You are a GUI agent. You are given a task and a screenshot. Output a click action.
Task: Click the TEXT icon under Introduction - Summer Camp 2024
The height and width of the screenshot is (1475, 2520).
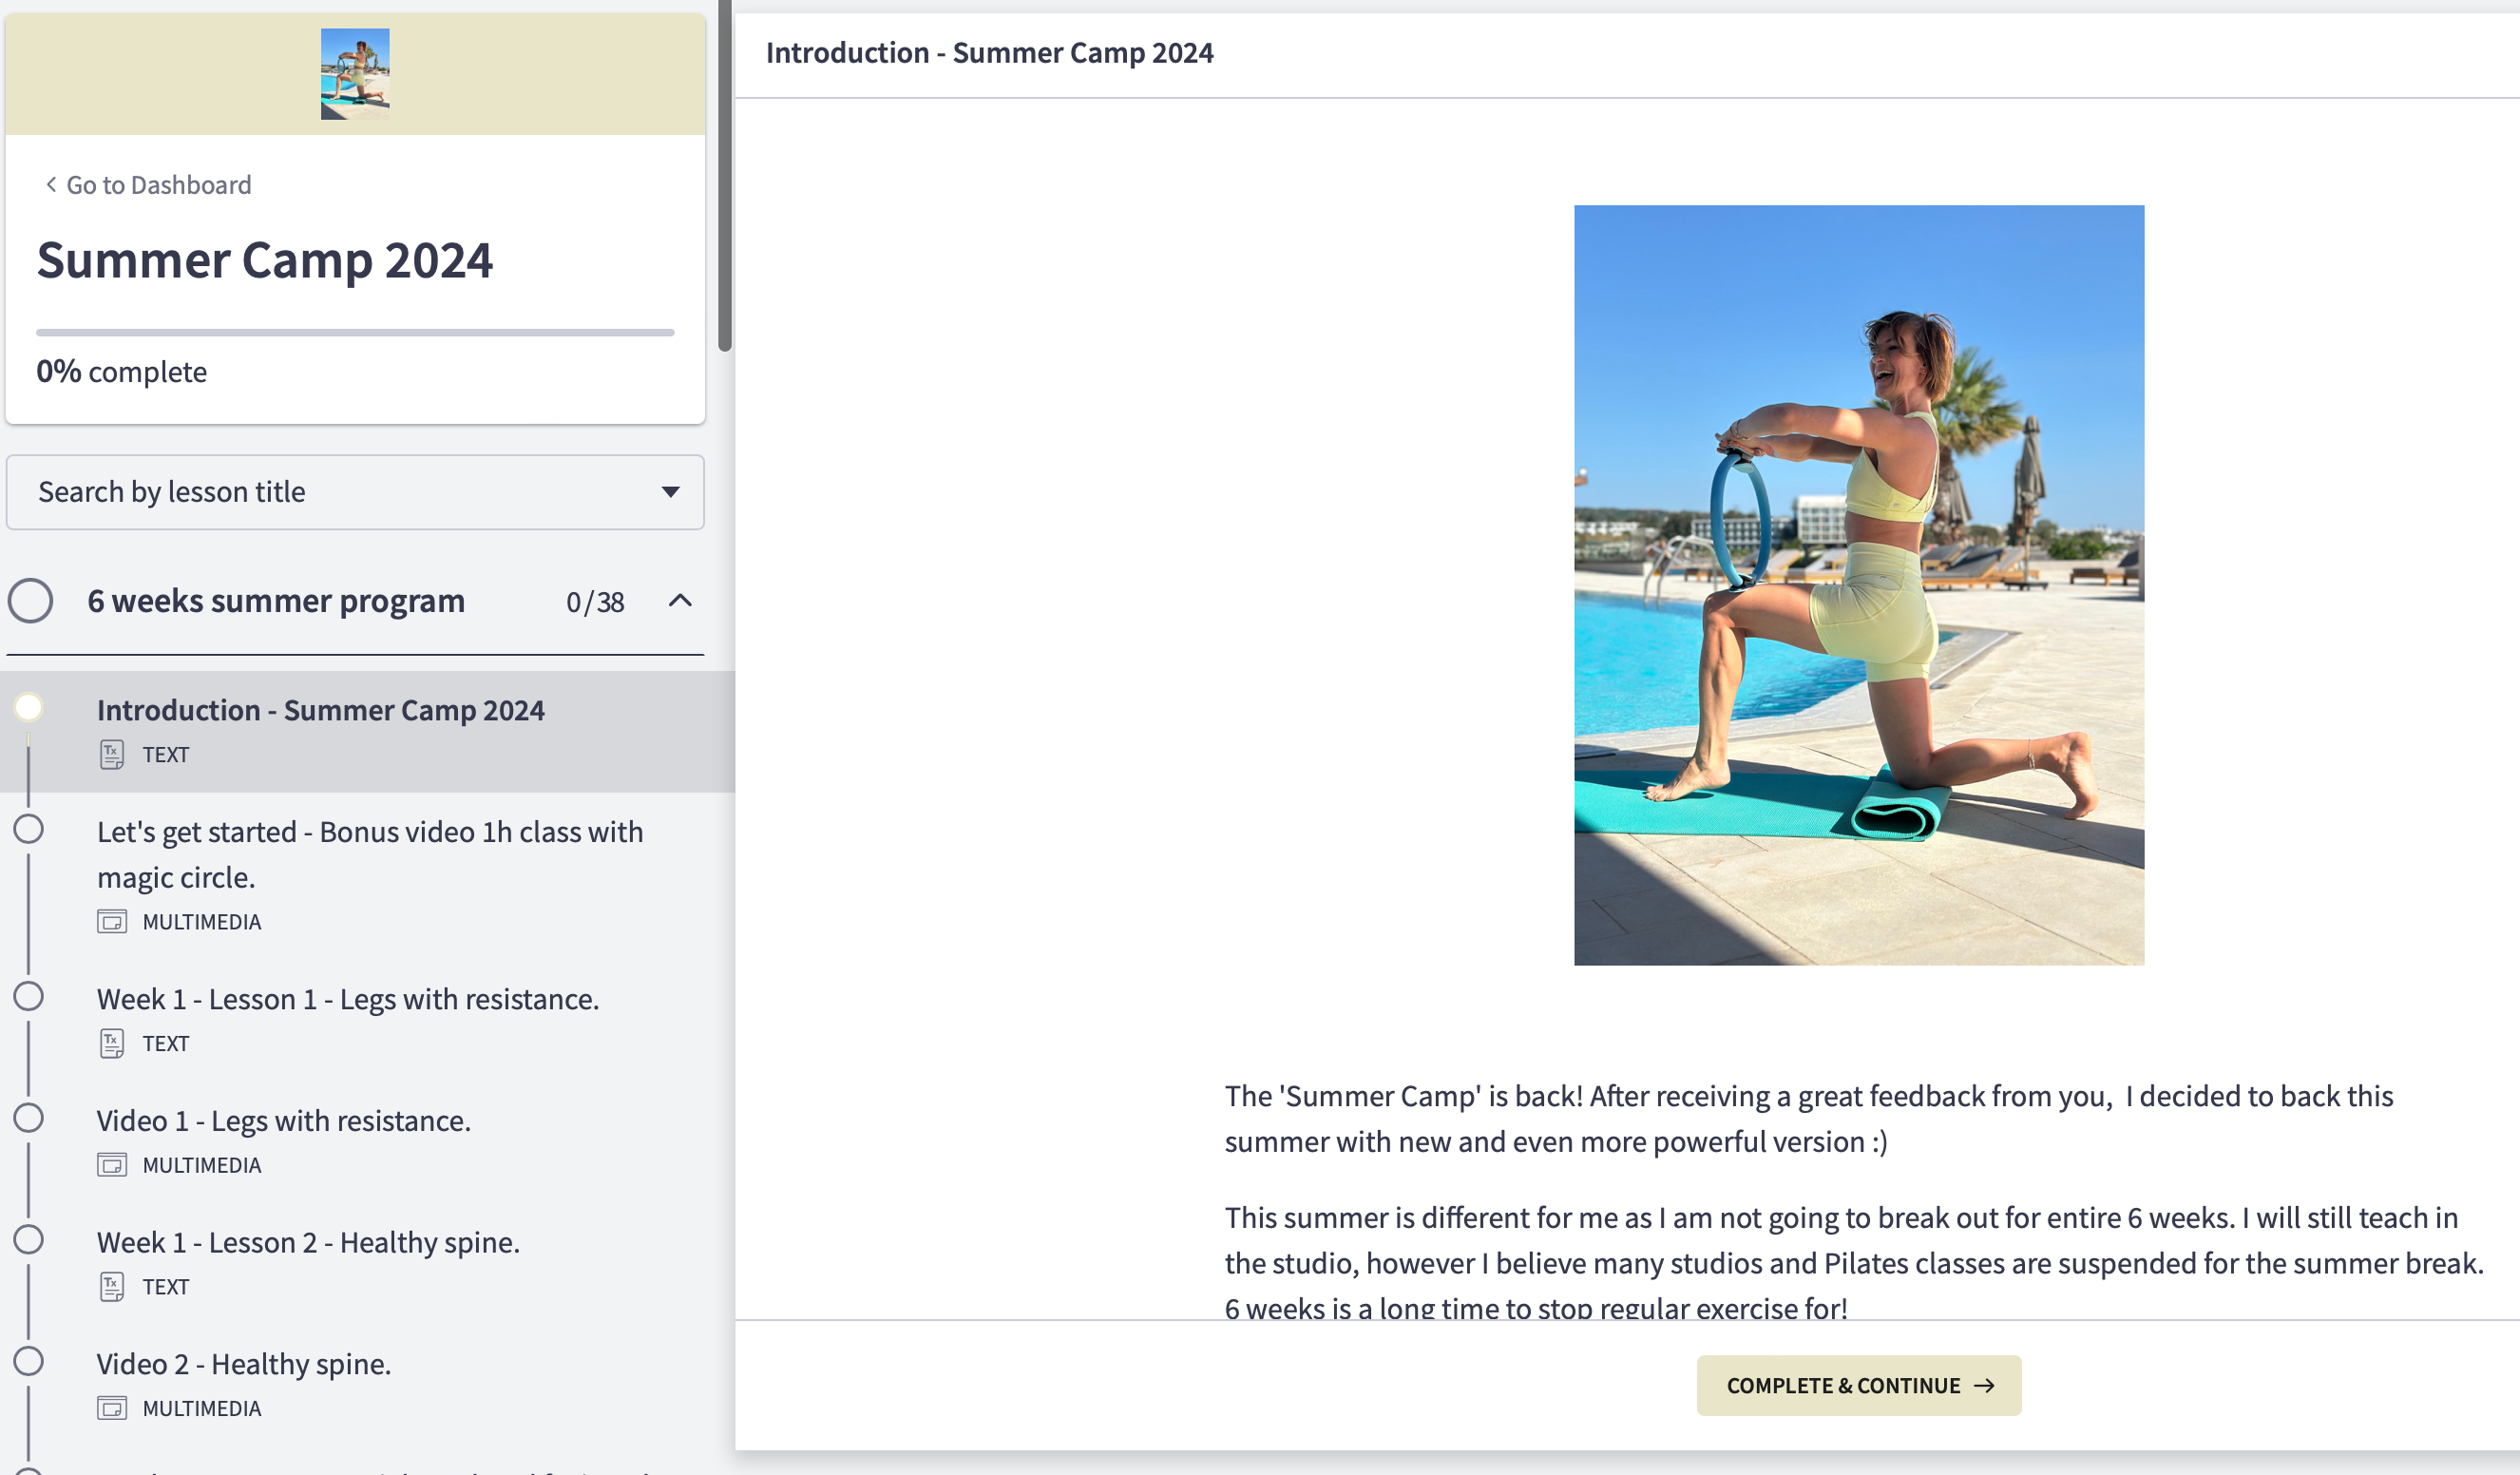[113, 754]
